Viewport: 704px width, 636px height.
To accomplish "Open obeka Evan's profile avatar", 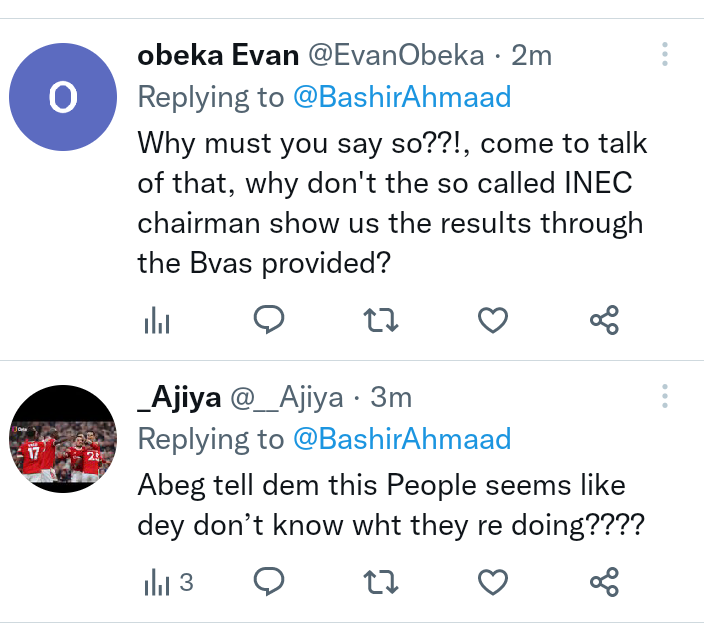I will pyautogui.click(x=63, y=97).
